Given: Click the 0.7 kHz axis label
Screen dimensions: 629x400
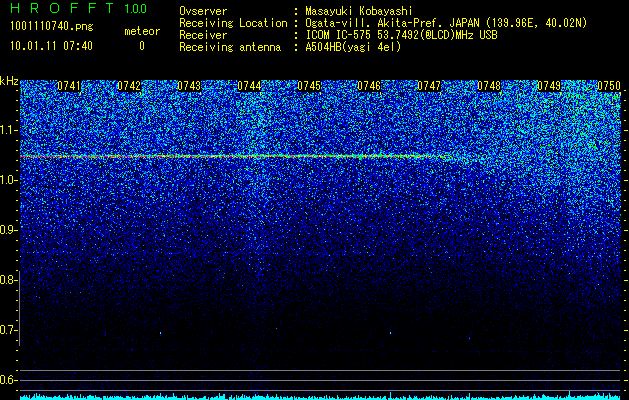Looking at the screenshot, I should [x=8, y=330].
